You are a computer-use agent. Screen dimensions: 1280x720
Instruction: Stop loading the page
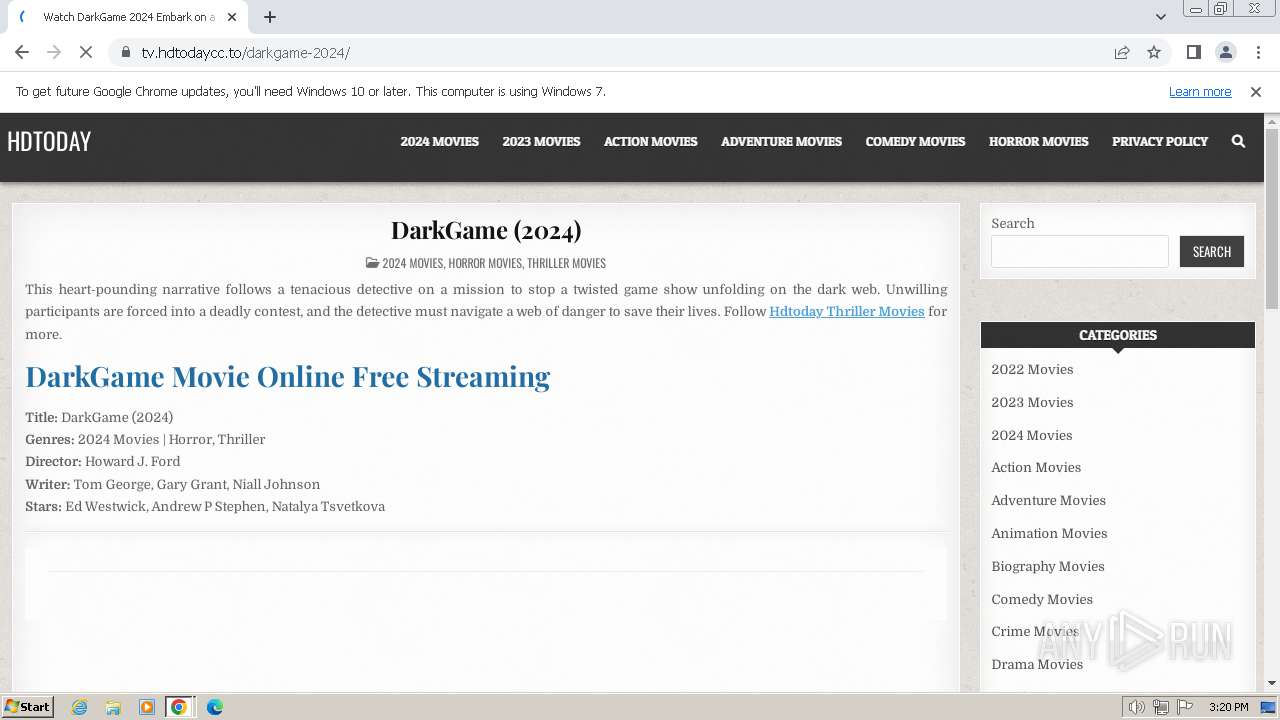click(x=86, y=52)
